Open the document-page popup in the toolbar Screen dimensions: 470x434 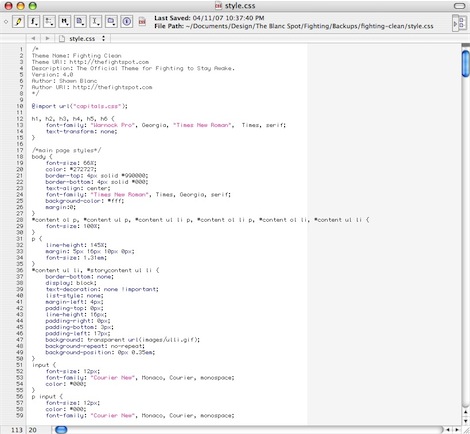[80, 22]
